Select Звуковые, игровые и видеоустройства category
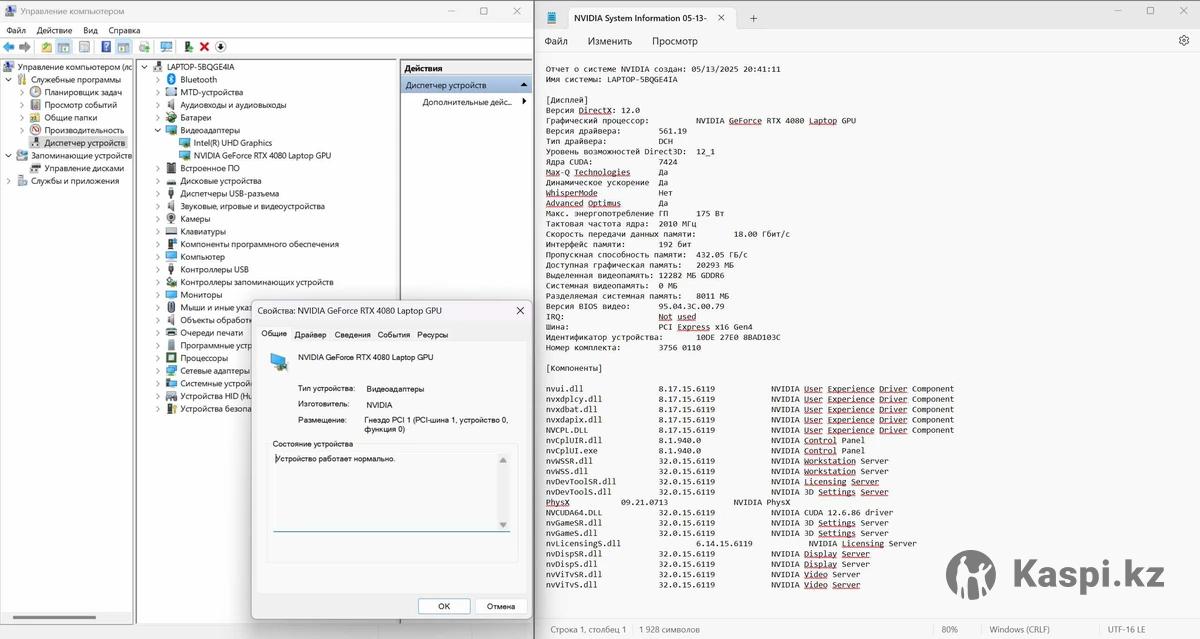 pos(252,206)
